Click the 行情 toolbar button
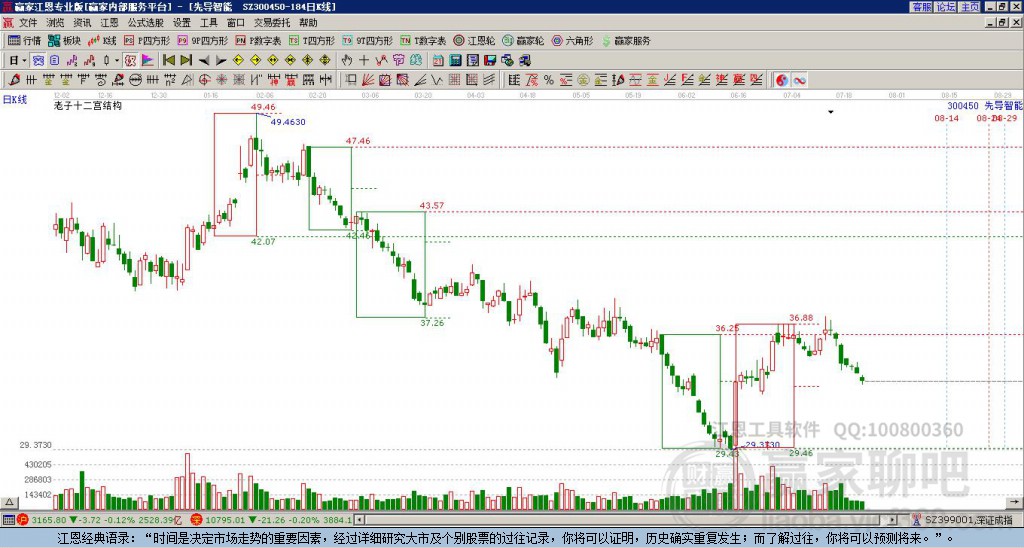 point(25,40)
